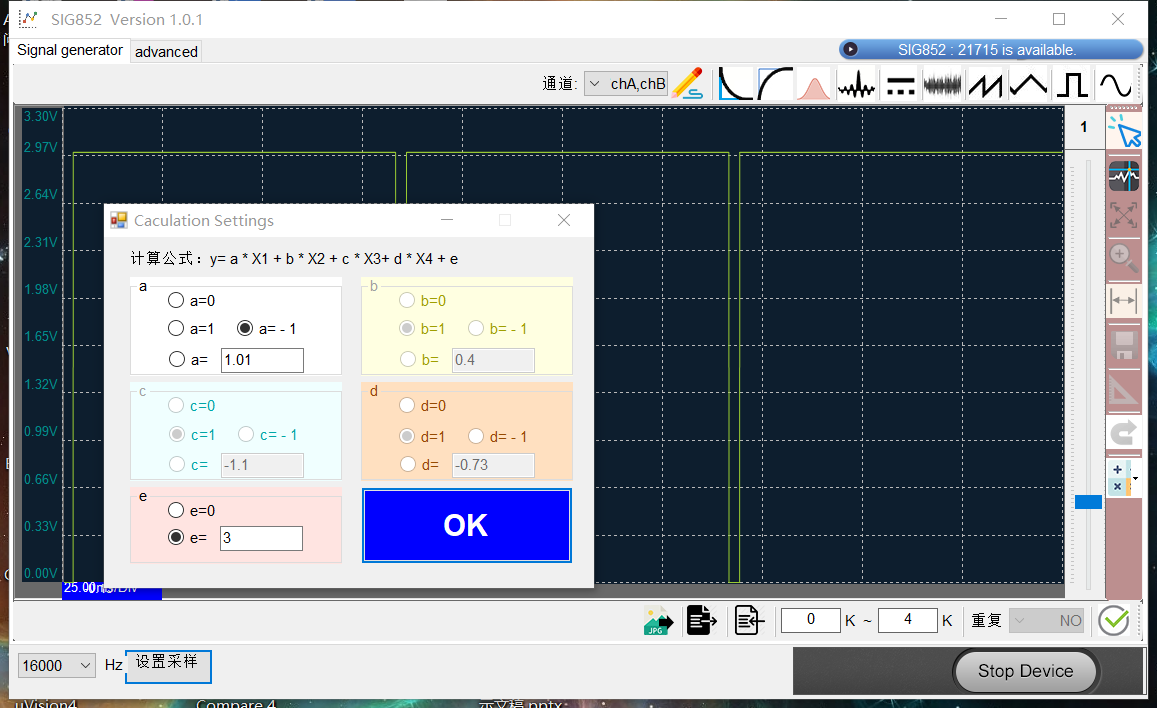Open the chA,chB channel dropdown
Image resolution: width=1157 pixels, height=708 pixels.
point(625,84)
